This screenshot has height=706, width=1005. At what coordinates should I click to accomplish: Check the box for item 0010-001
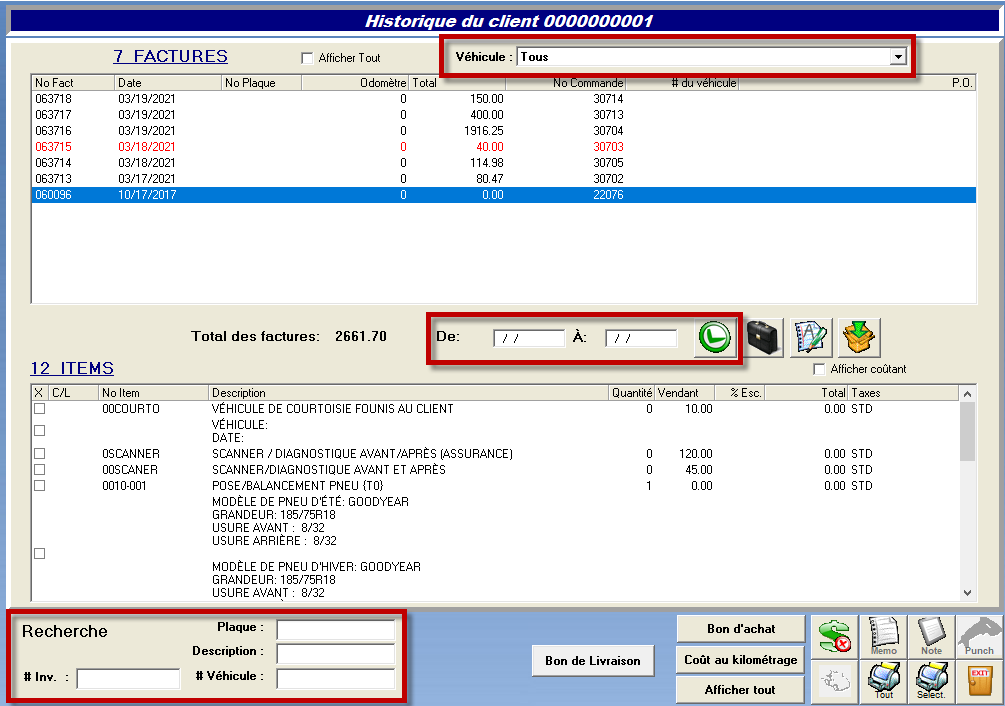coord(40,486)
